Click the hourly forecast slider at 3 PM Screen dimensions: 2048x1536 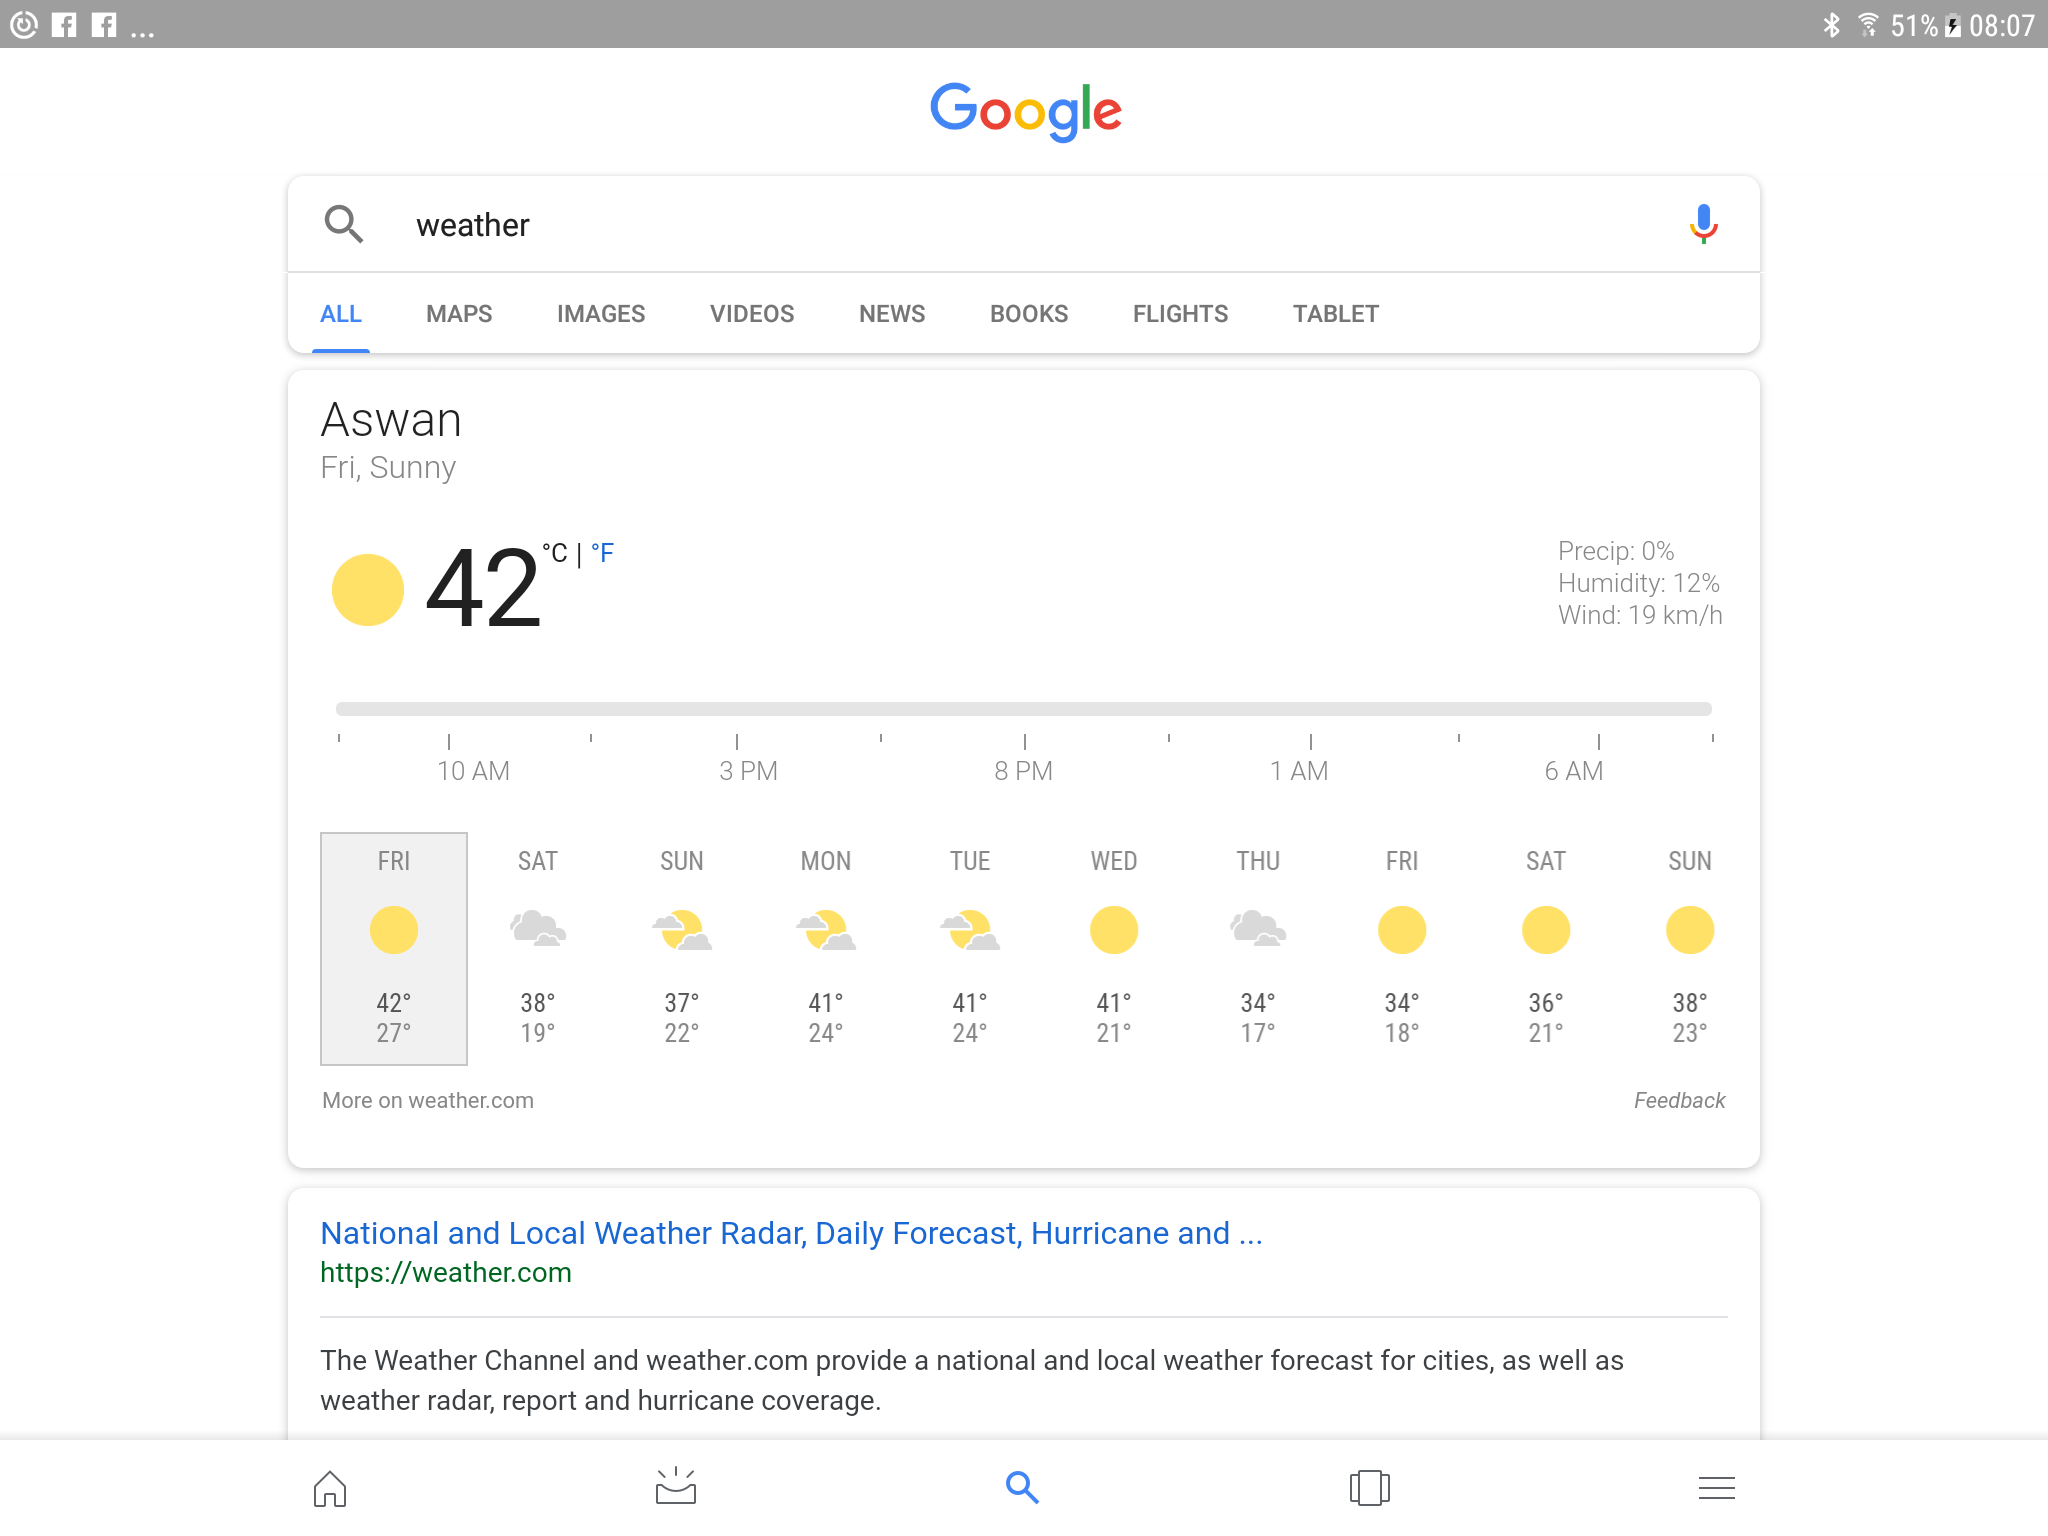click(737, 709)
